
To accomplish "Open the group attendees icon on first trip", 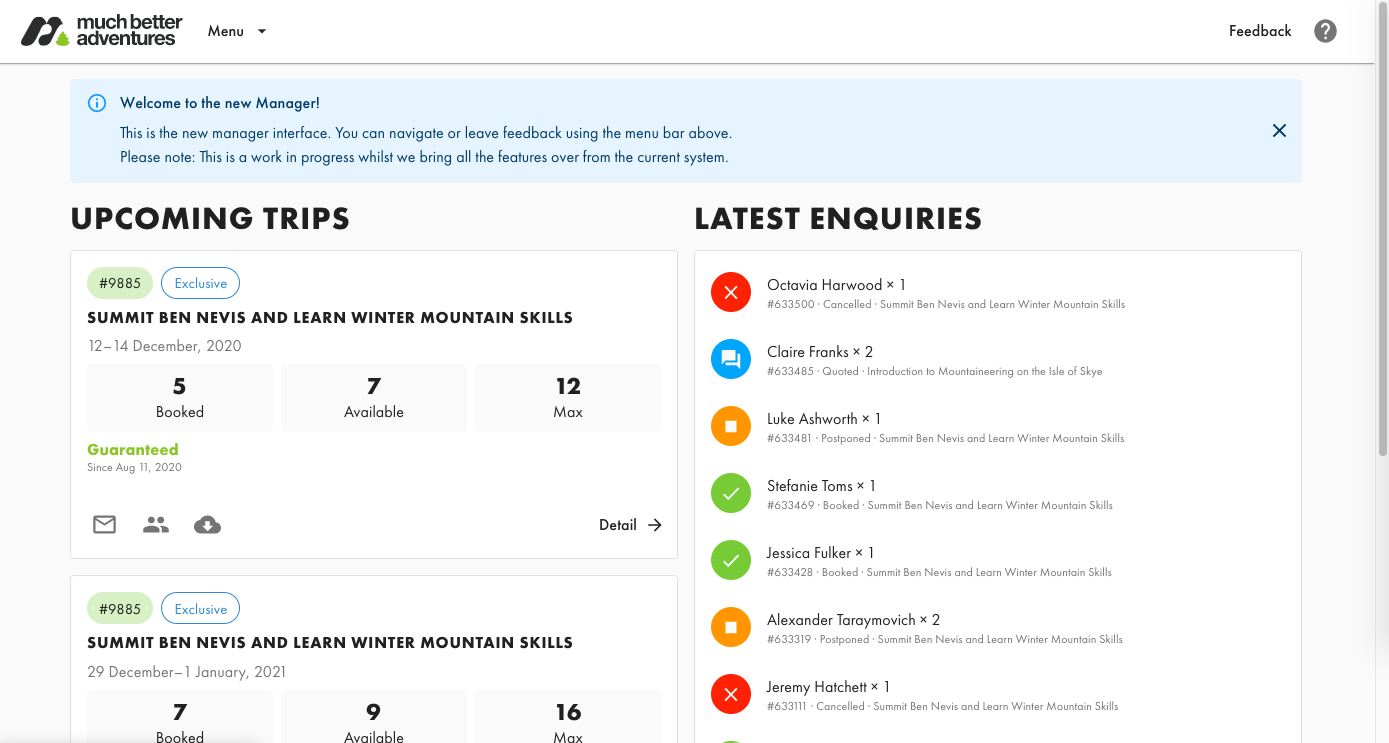I will (156, 525).
